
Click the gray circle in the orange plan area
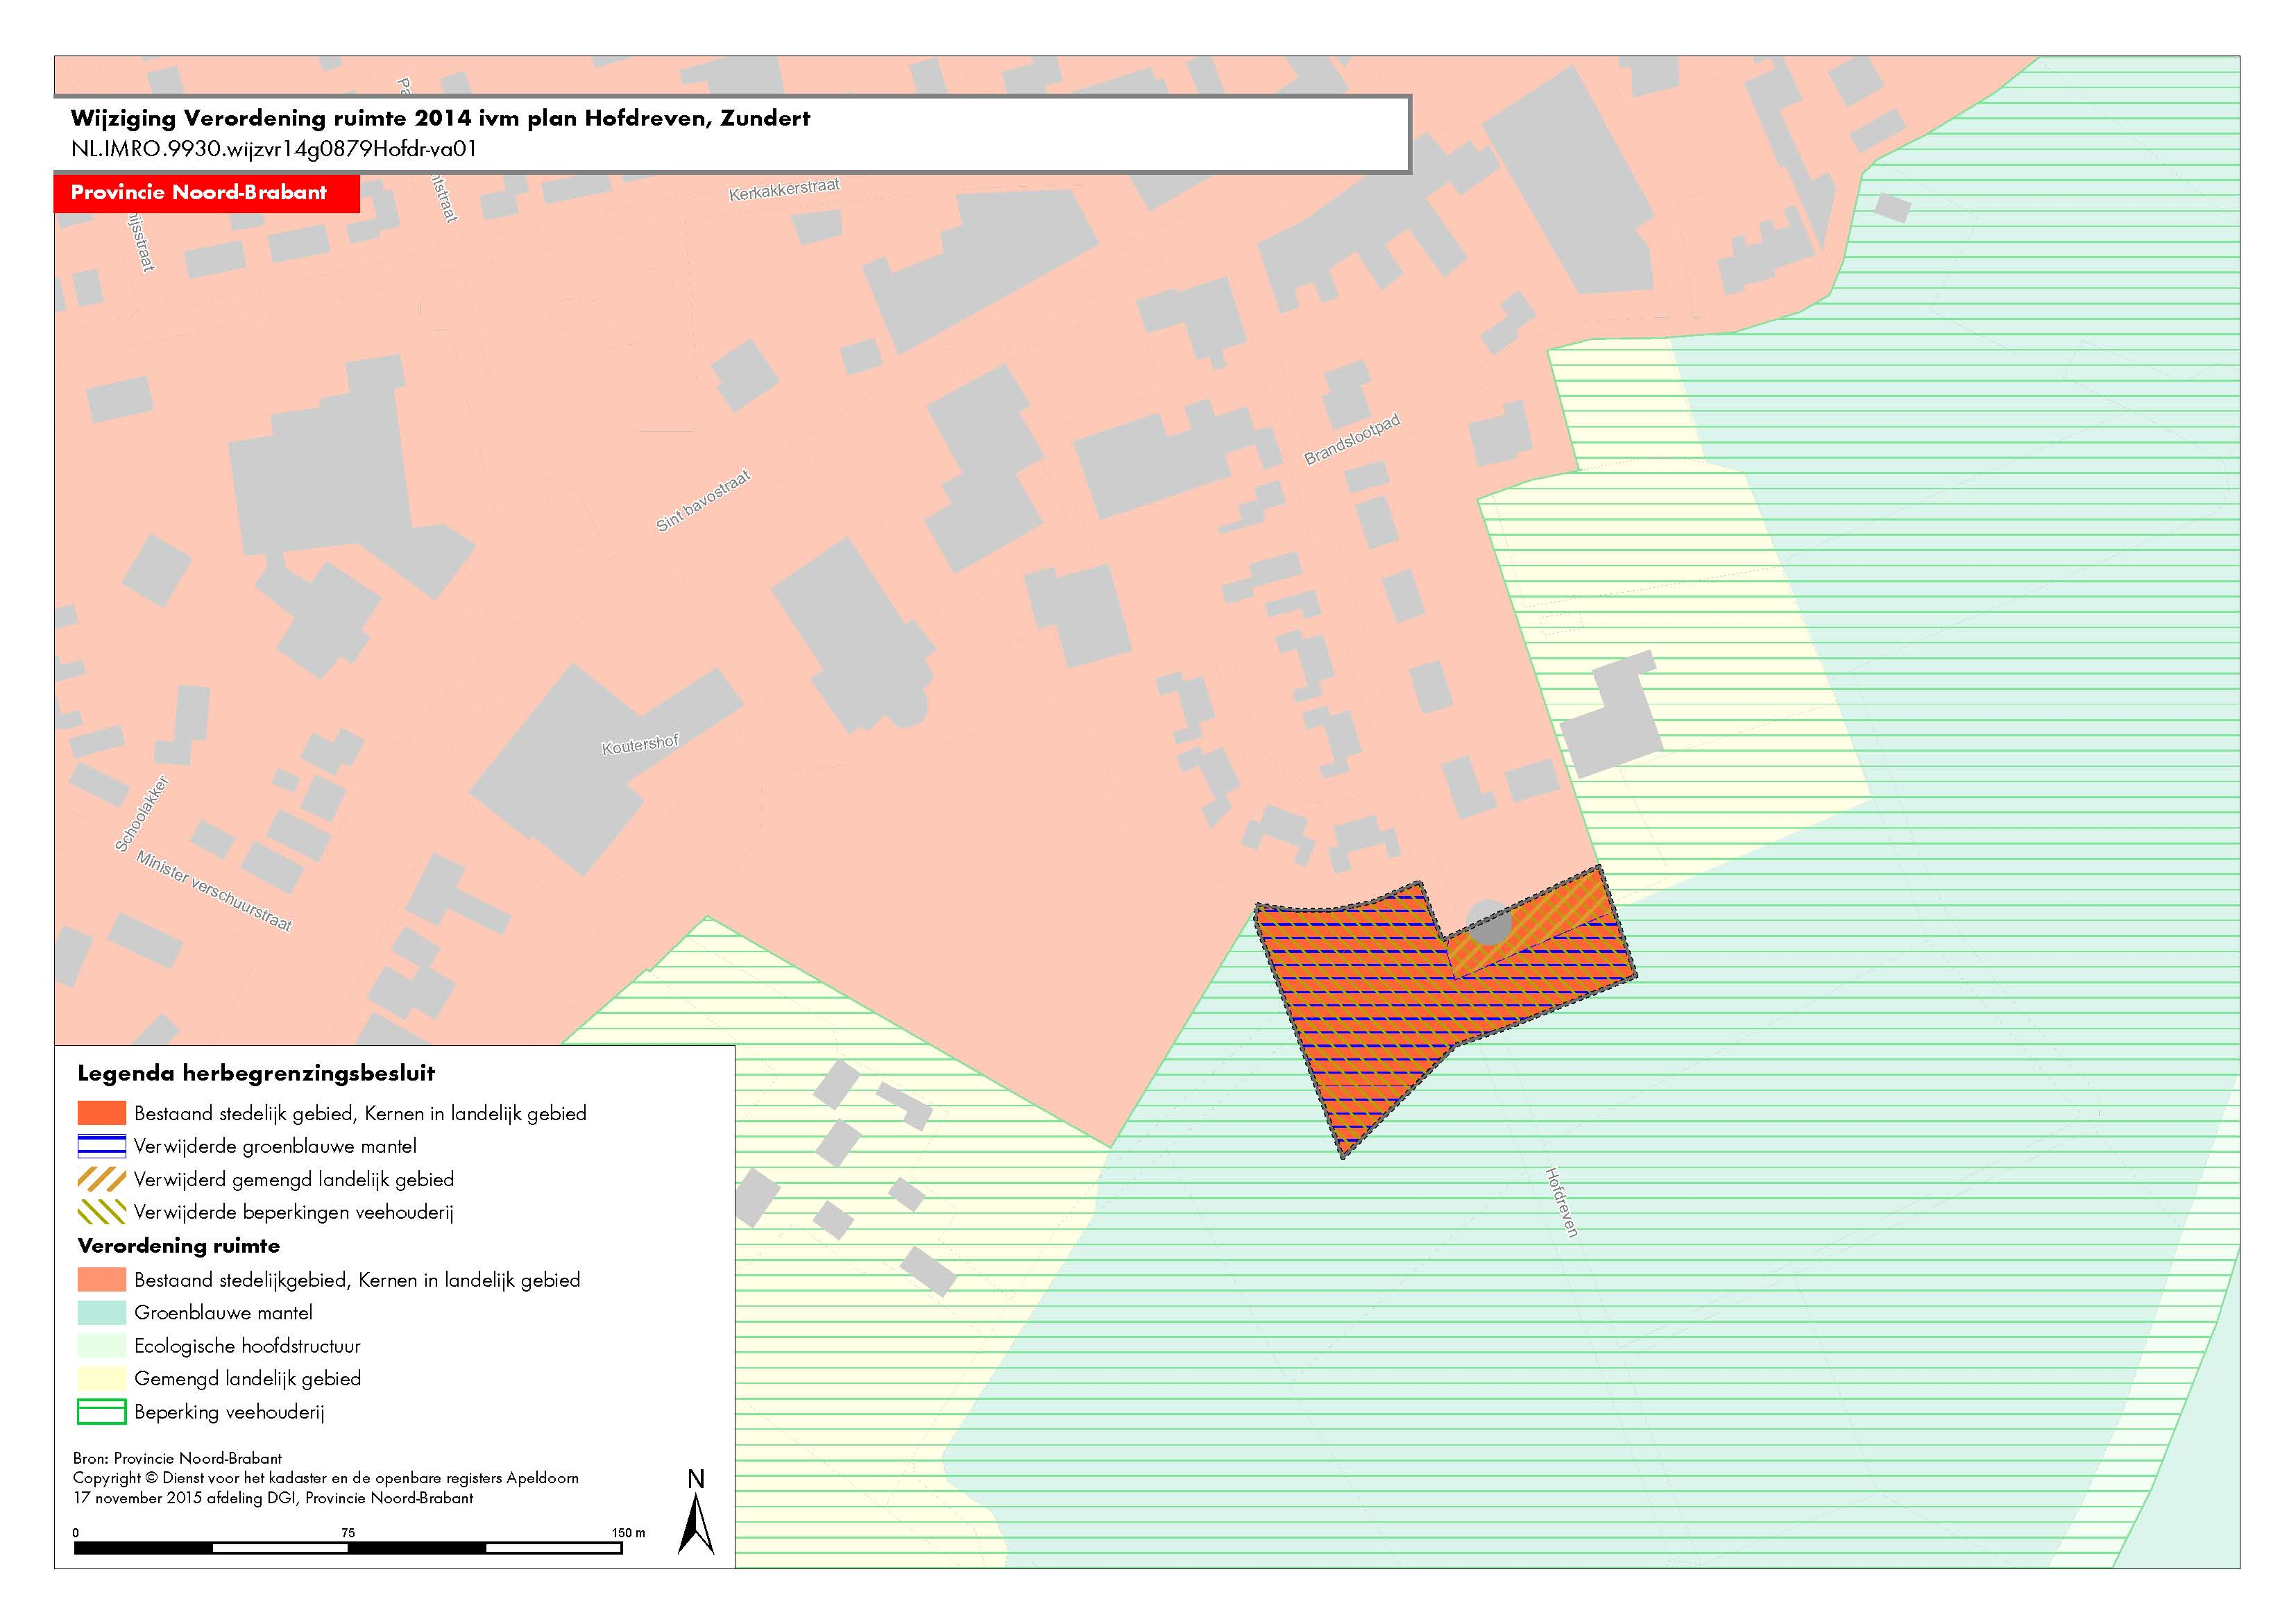(x=1490, y=923)
